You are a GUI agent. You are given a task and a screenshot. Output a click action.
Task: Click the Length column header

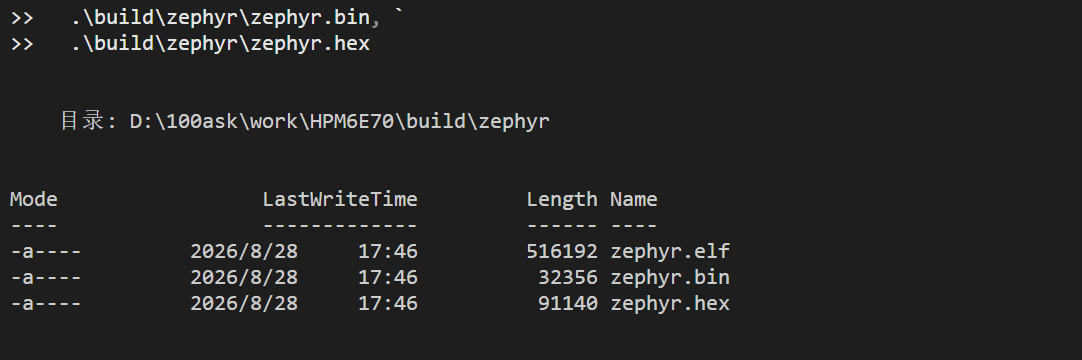point(562,200)
